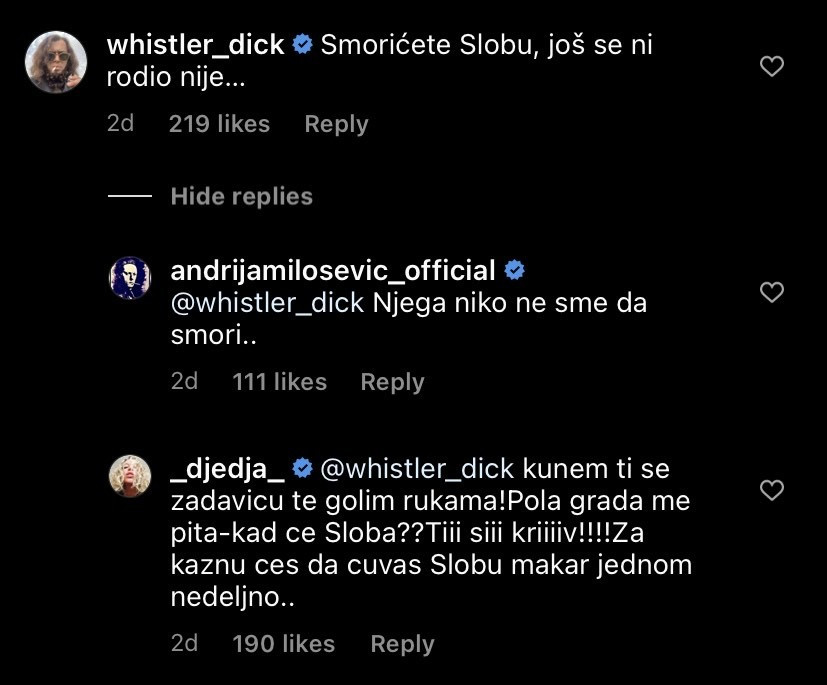Like the whistler_dick comment with the heart
827x685 pixels.
coord(772,67)
